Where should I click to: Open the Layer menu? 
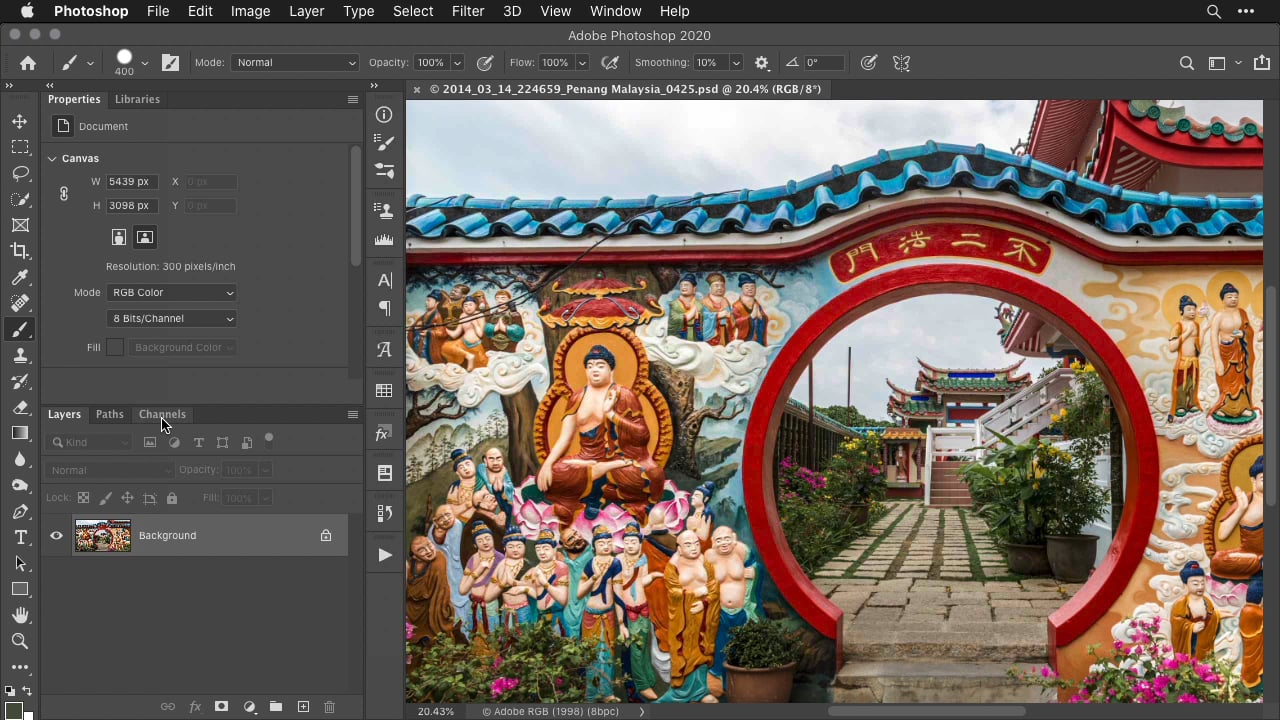(306, 11)
